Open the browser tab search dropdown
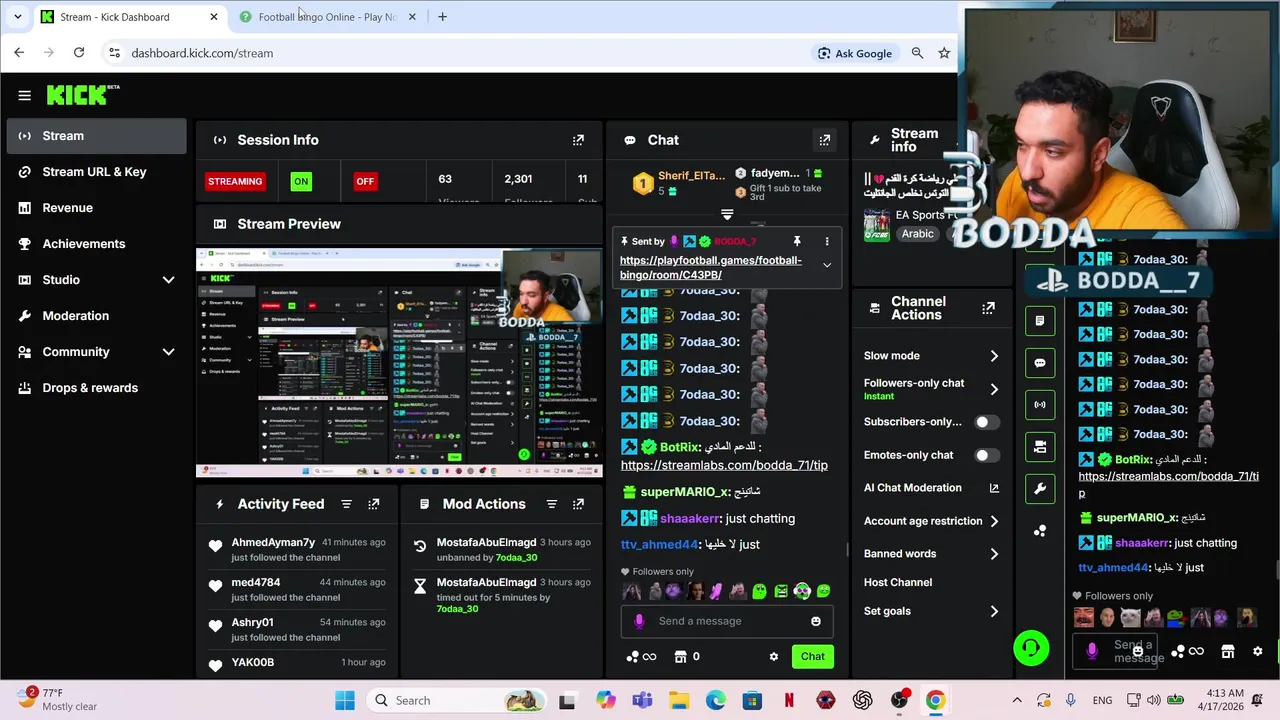 pyautogui.click(x=17, y=17)
